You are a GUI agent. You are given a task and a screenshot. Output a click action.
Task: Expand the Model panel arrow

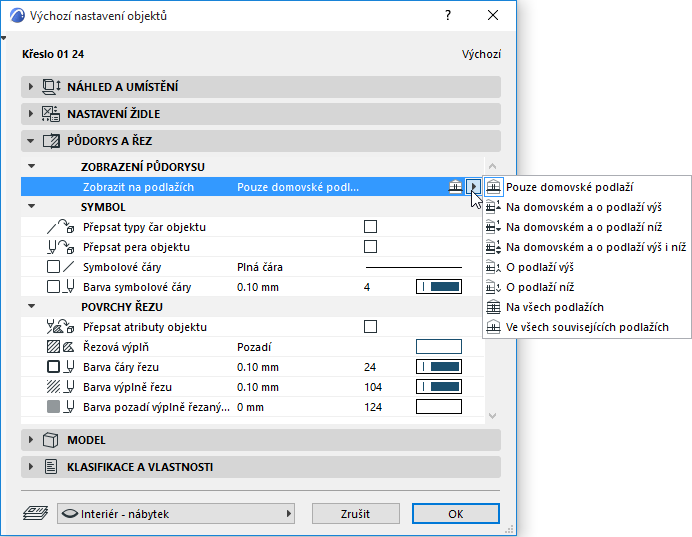coord(30,440)
